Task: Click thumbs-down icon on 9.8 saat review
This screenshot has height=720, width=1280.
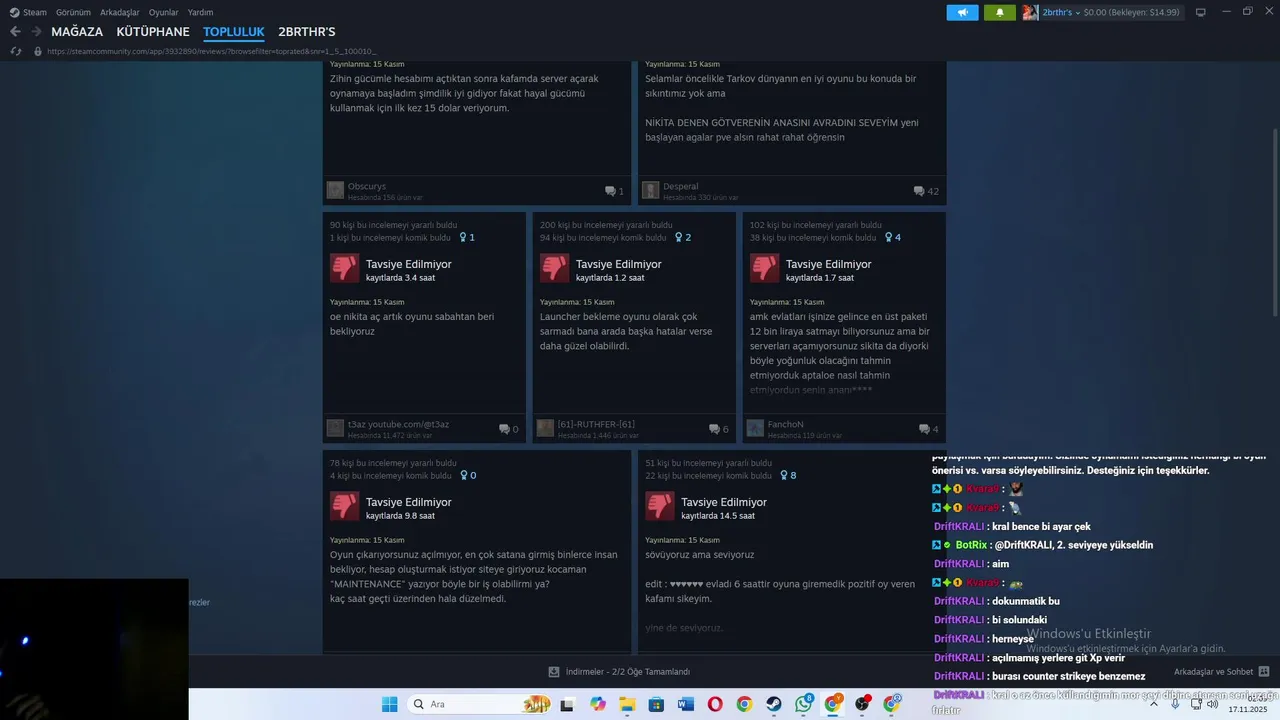Action: click(345, 506)
